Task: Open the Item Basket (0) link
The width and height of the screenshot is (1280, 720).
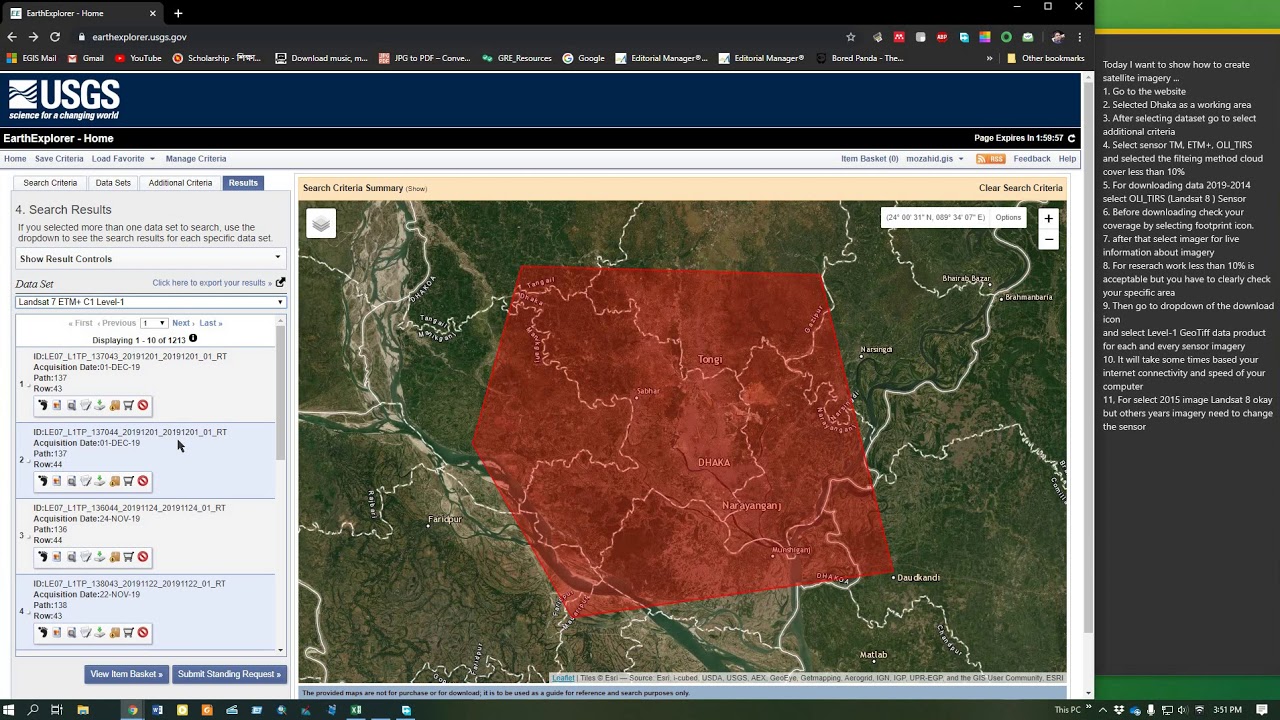Action: (869, 159)
